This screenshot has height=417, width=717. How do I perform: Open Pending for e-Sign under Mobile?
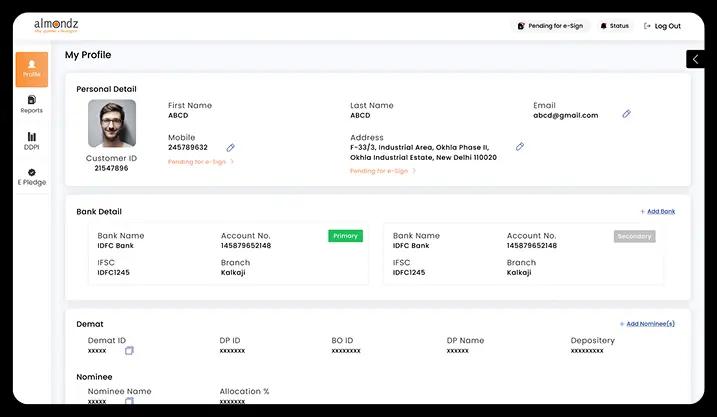201,161
